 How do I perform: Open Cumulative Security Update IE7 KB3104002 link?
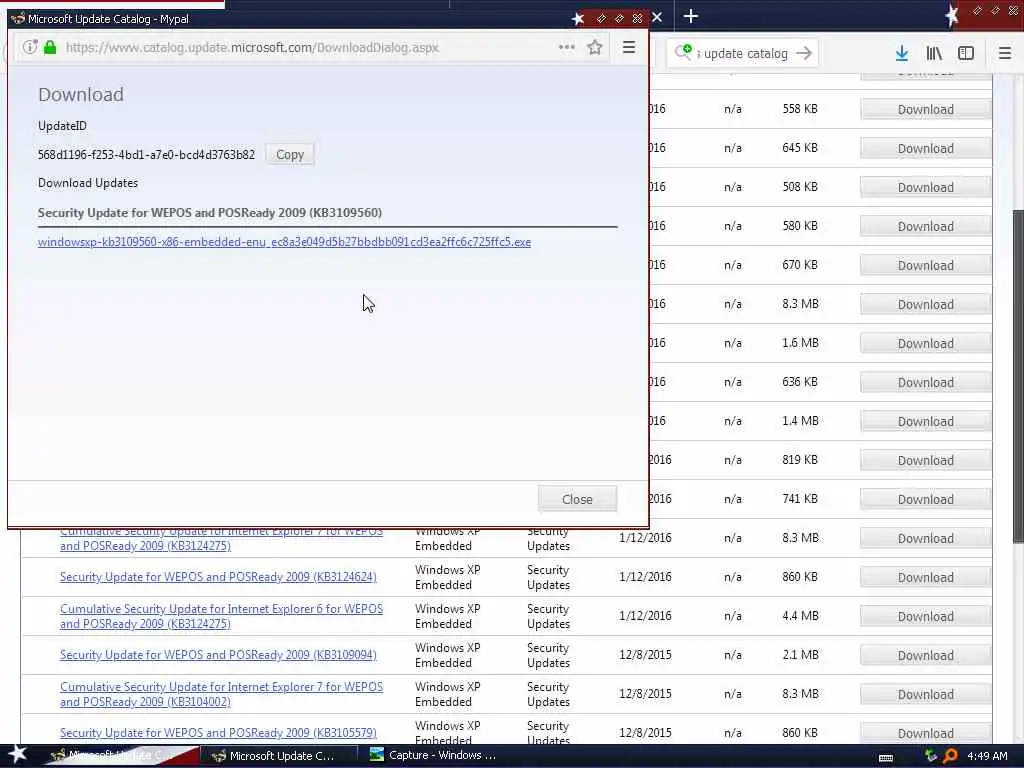pos(221,694)
